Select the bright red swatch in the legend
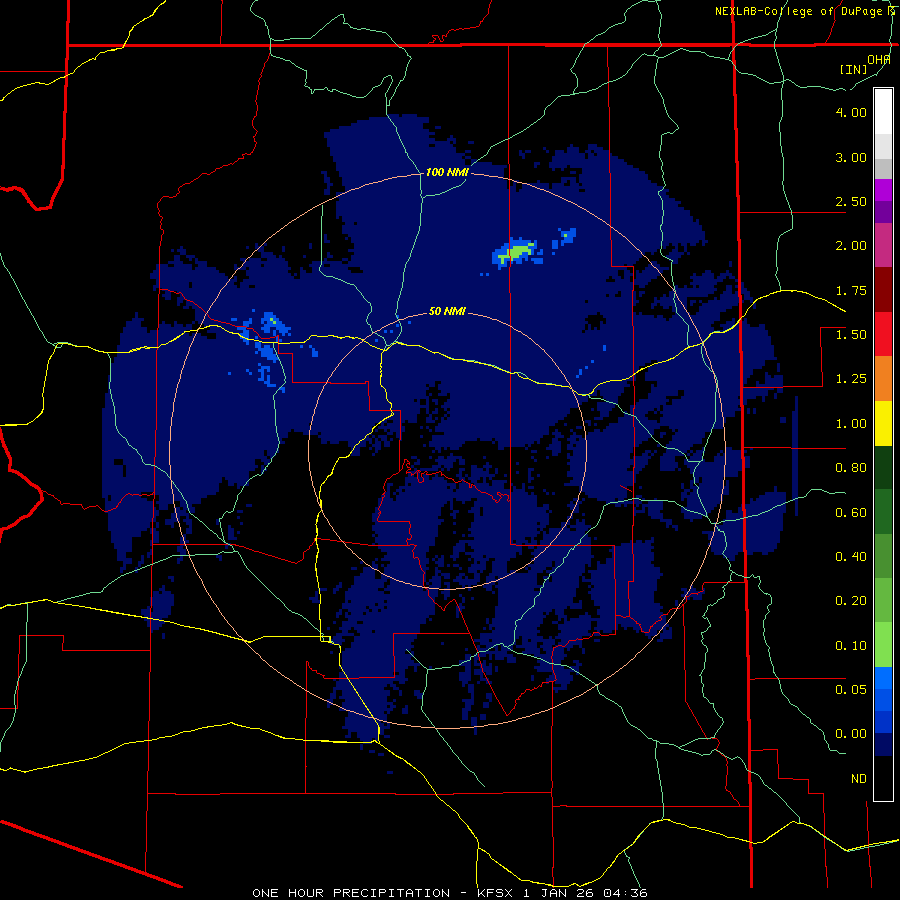Viewport: 900px width, 900px height. click(883, 334)
